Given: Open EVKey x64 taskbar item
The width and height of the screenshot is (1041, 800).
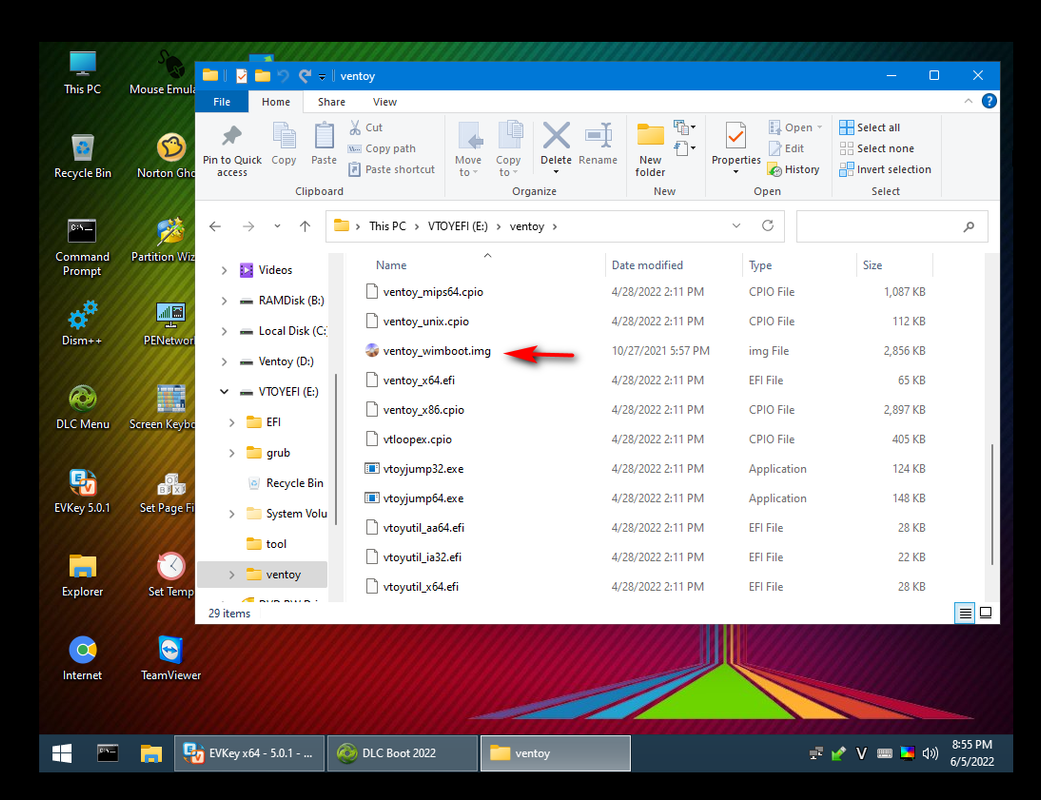Looking at the screenshot, I should coord(250,754).
